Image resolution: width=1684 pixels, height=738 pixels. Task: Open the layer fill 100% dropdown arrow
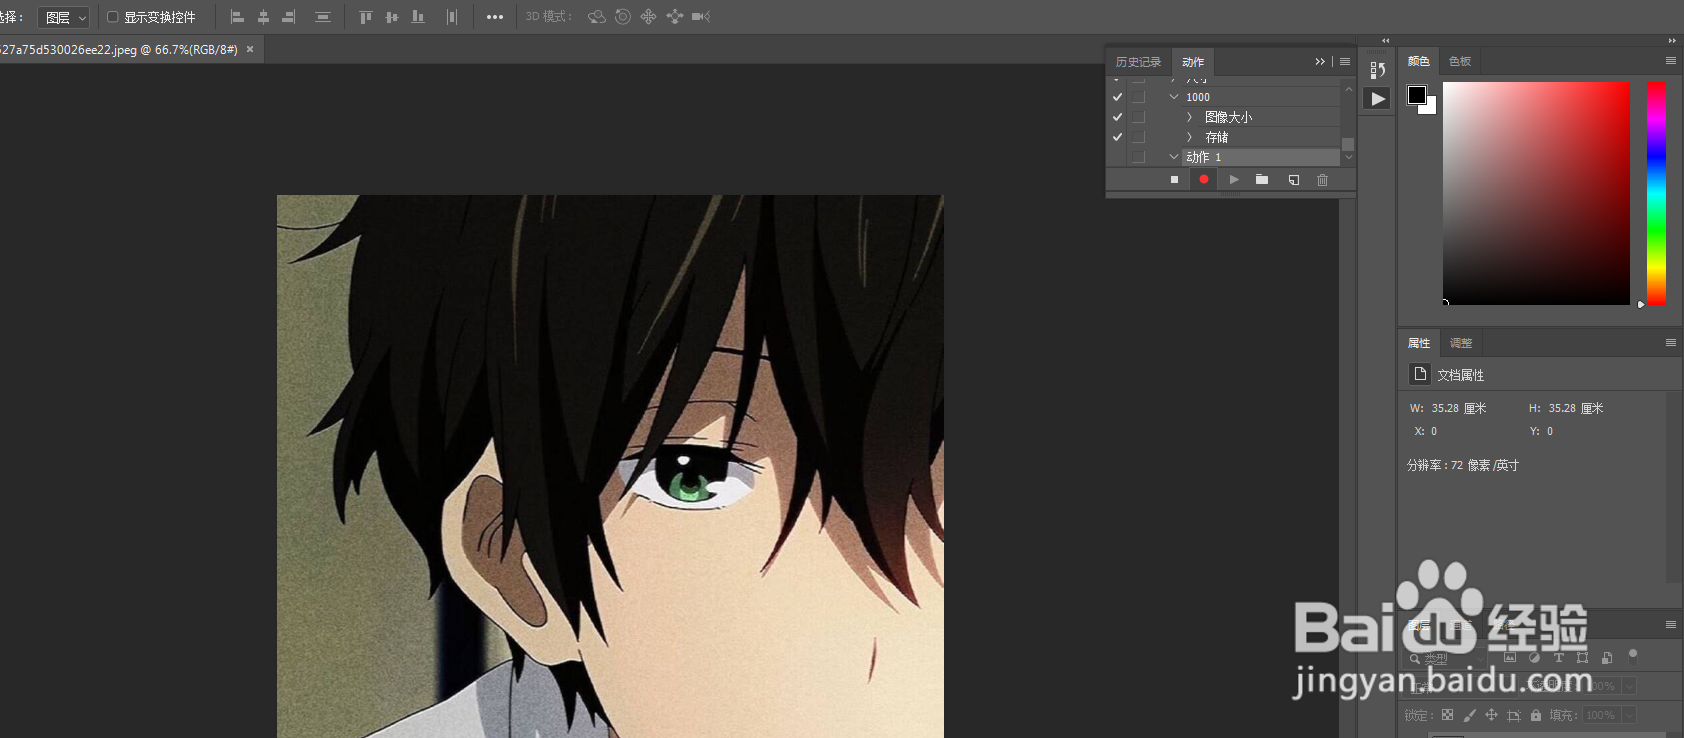tap(1629, 715)
